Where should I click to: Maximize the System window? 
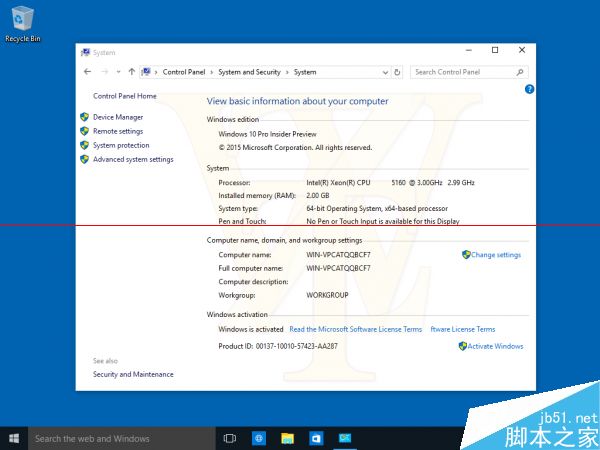click(495, 50)
